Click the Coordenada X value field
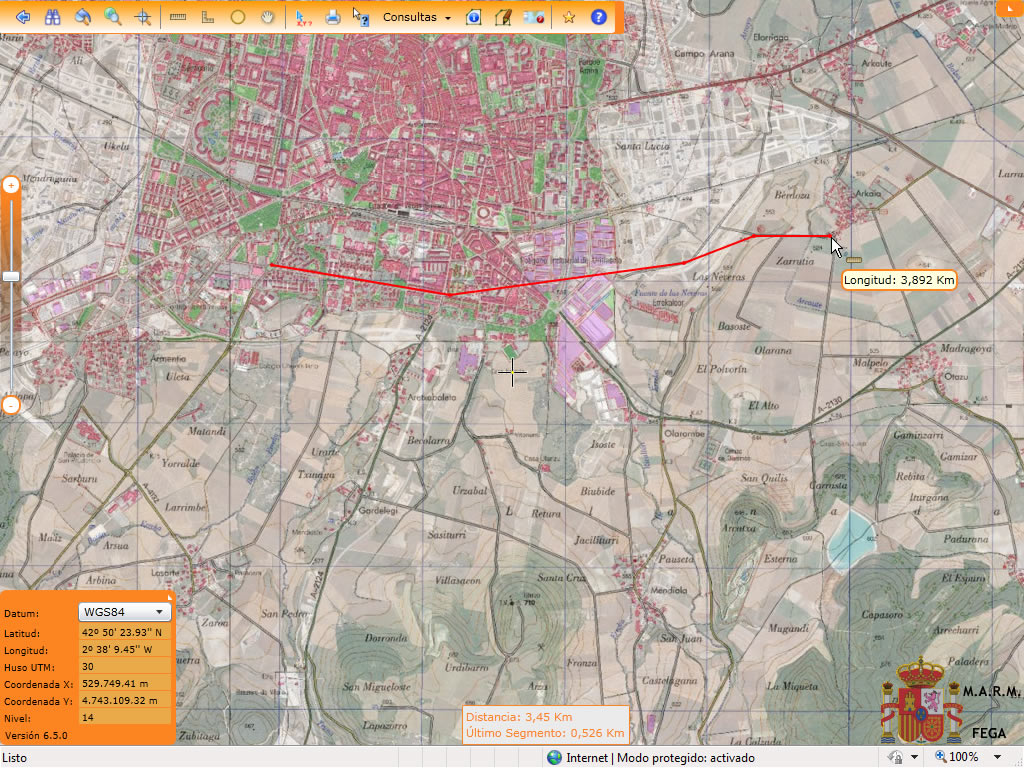The height and width of the screenshot is (768, 1024). (x=124, y=684)
